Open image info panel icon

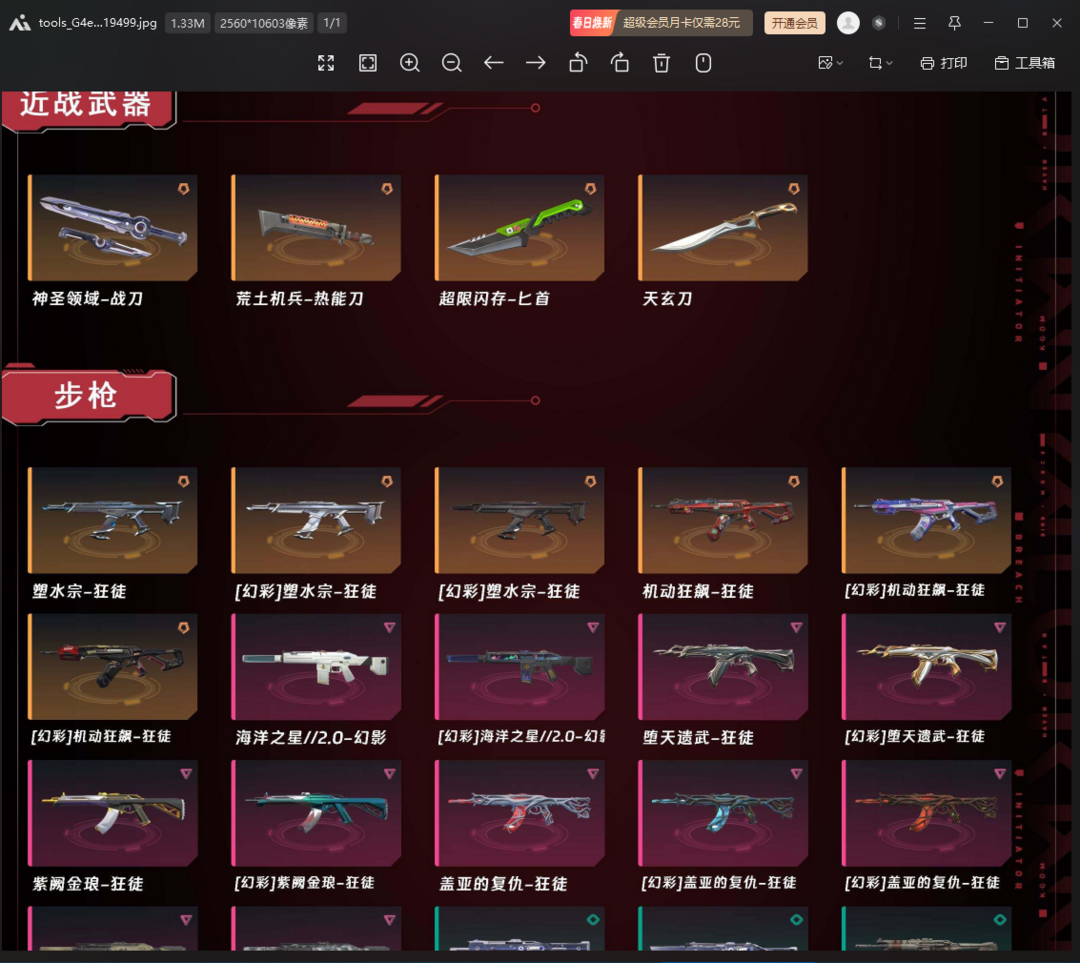(x=703, y=63)
